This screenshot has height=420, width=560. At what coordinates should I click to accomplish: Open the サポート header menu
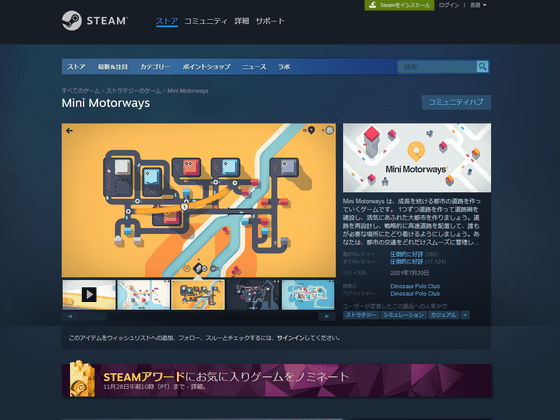(x=270, y=21)
